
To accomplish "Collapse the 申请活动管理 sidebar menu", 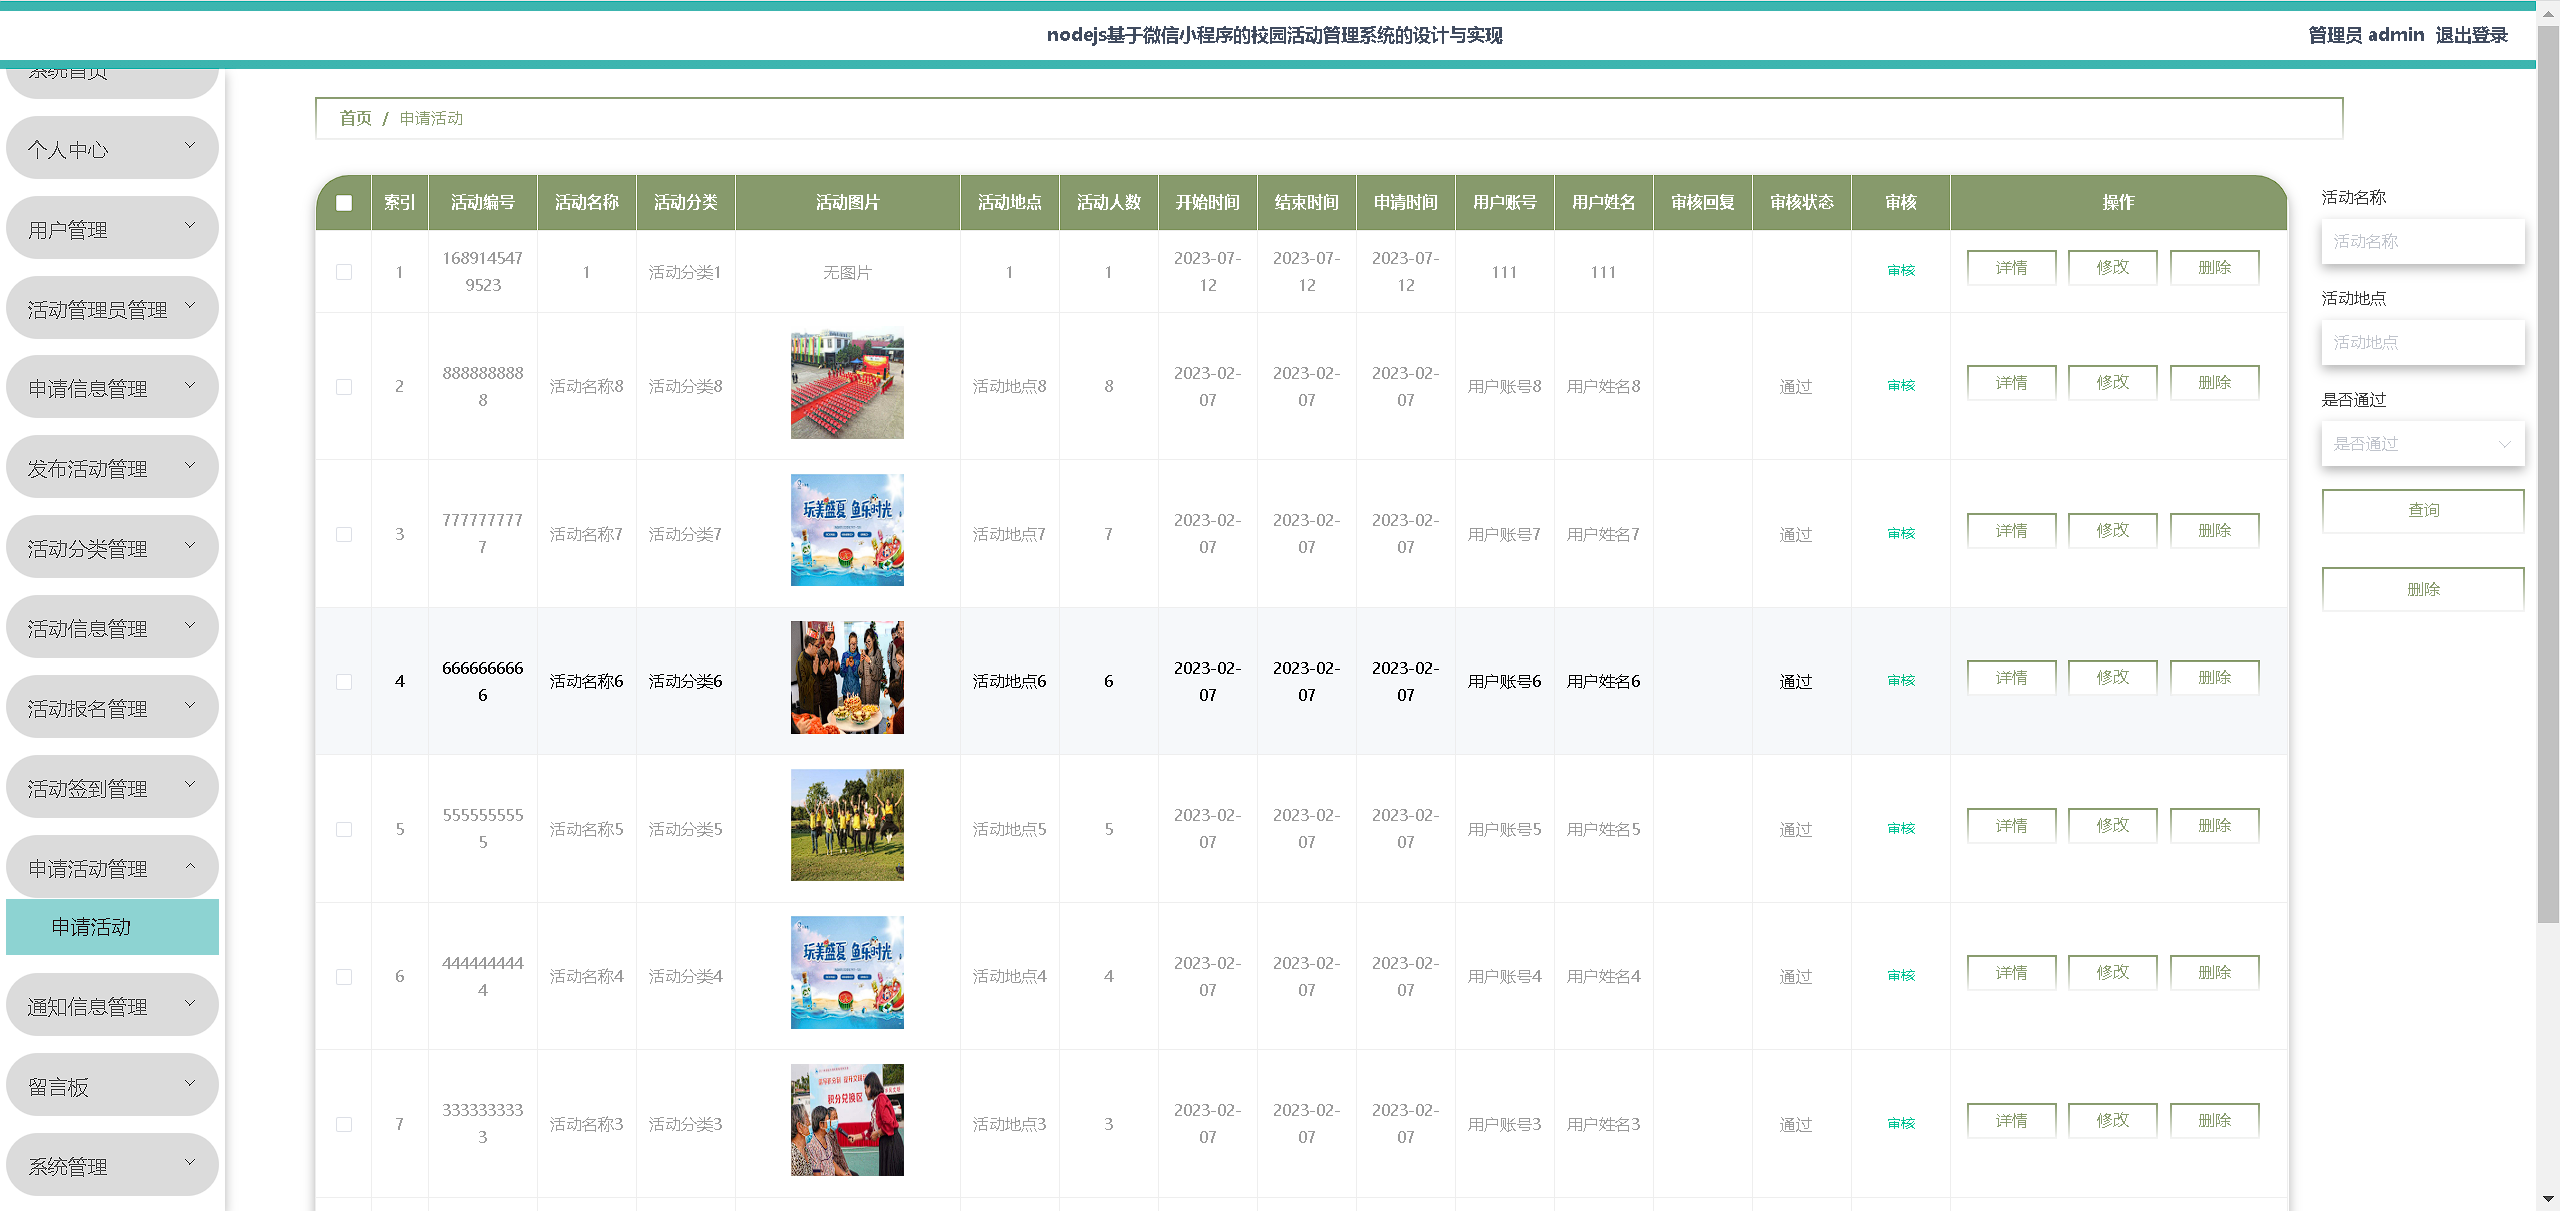I will coord(112,868).
